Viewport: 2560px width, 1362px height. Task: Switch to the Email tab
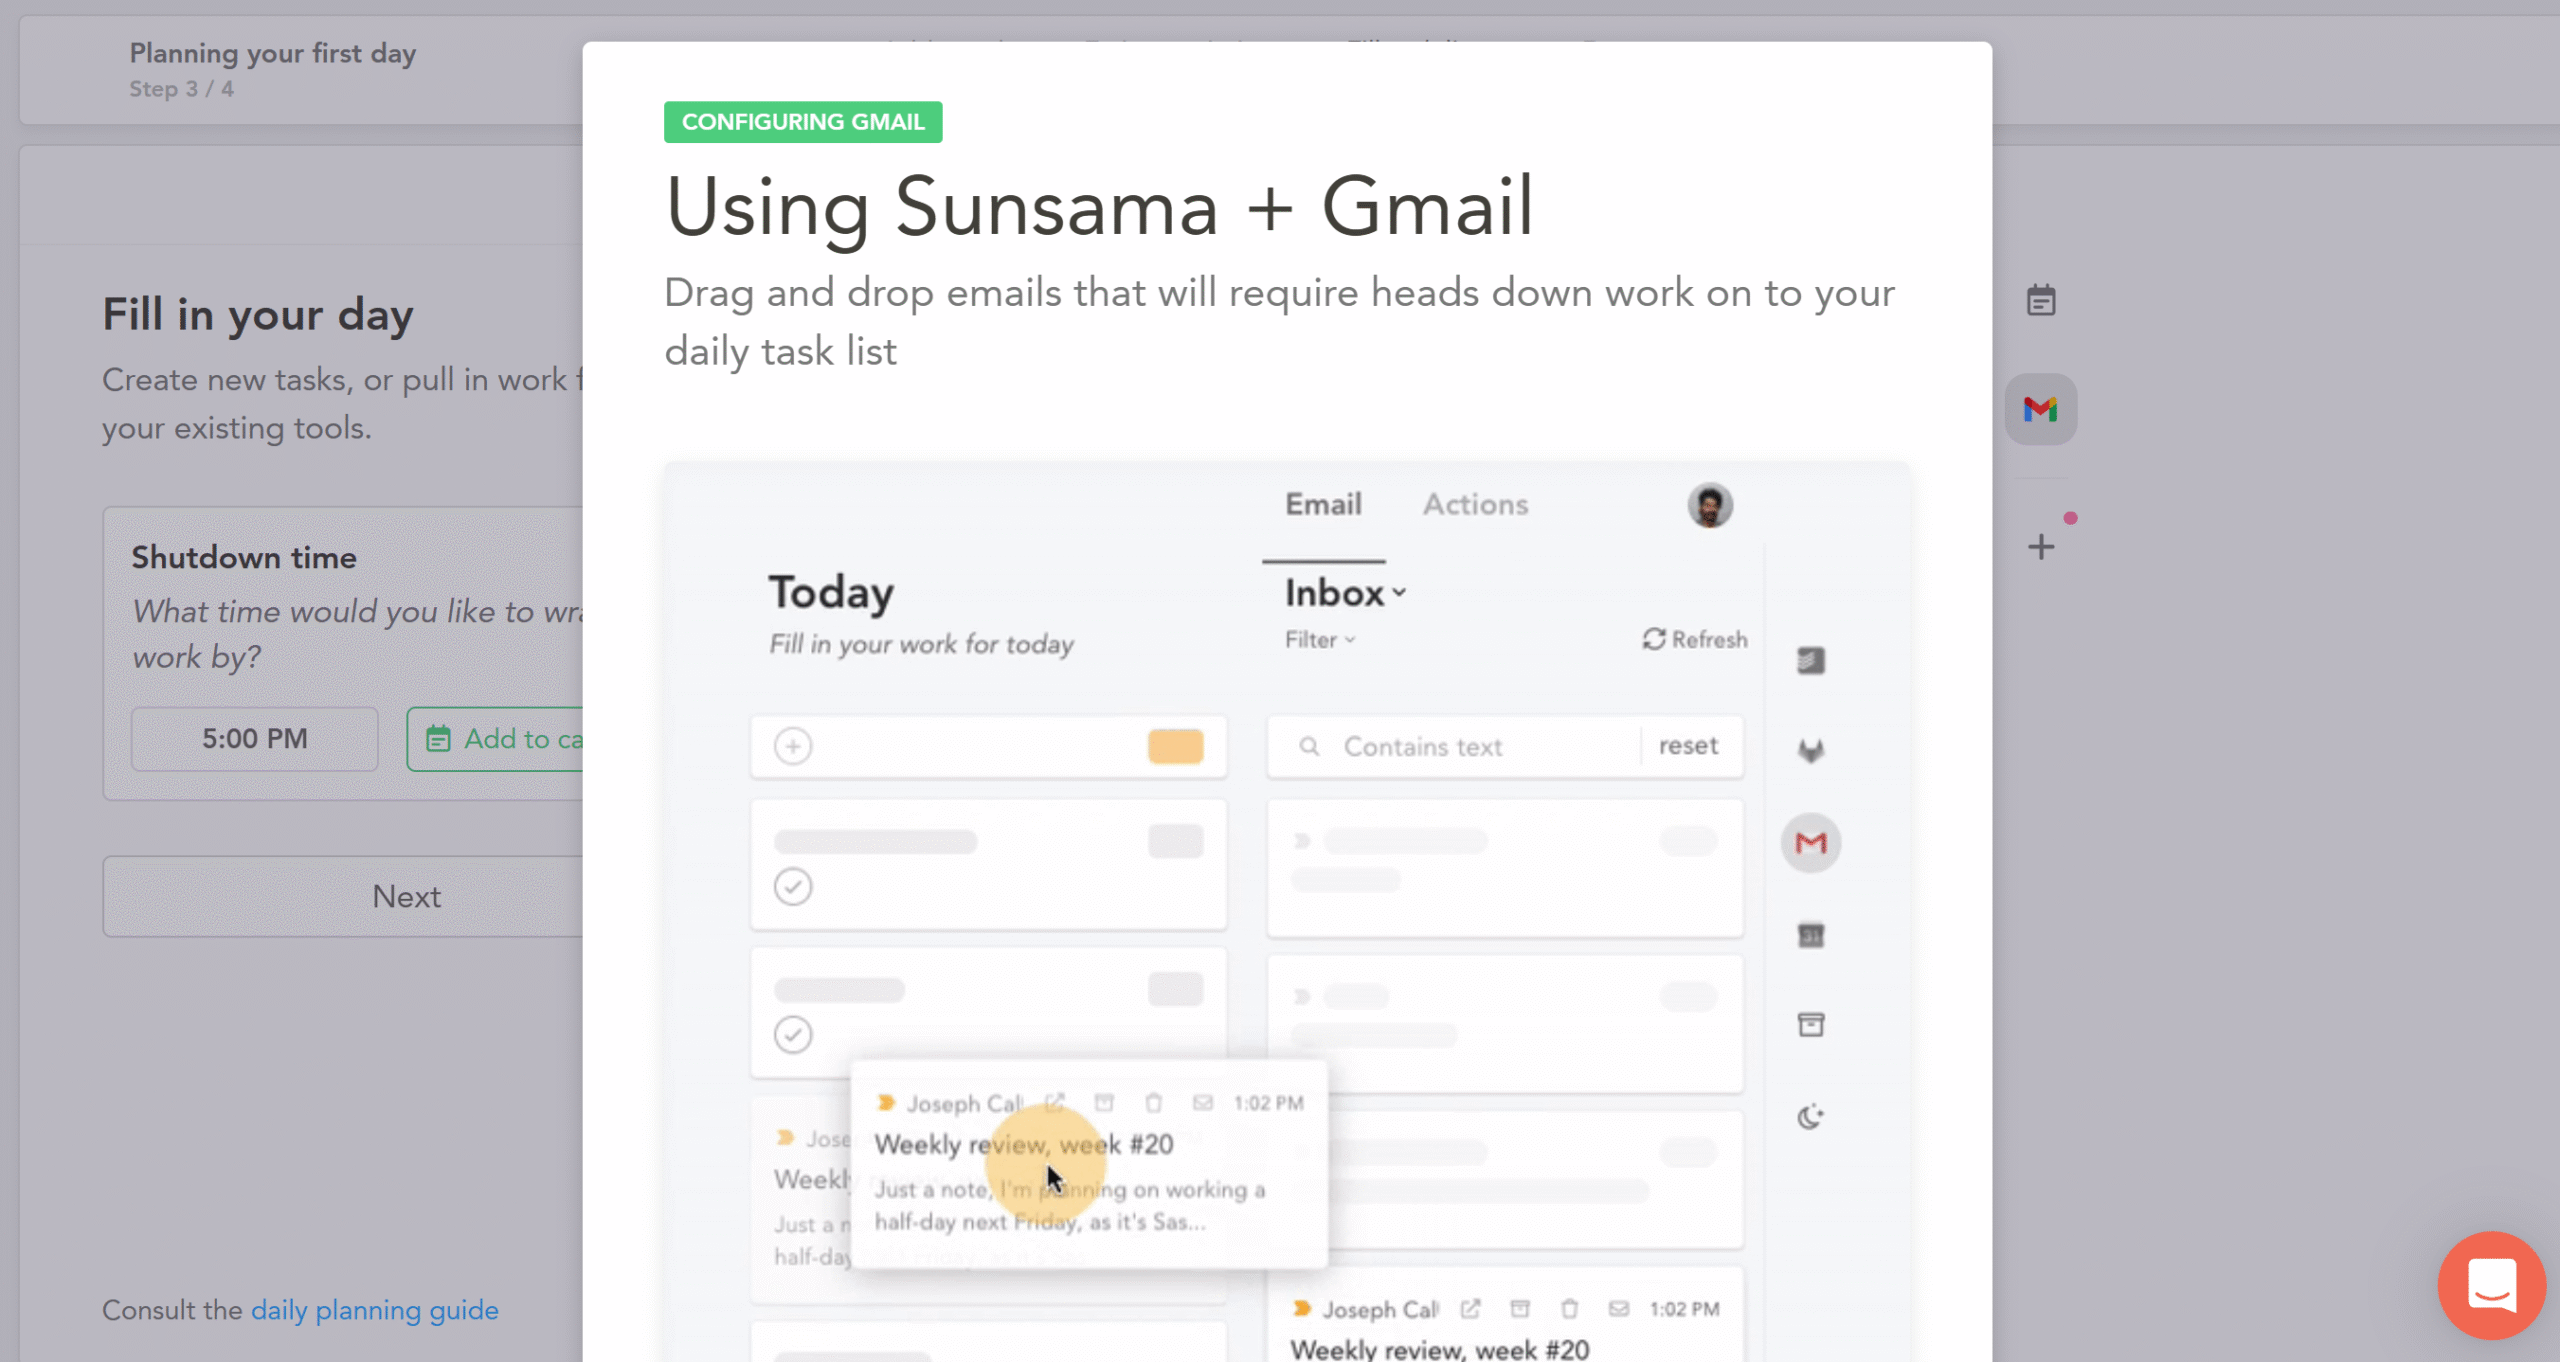click(x=1323, y=504)
